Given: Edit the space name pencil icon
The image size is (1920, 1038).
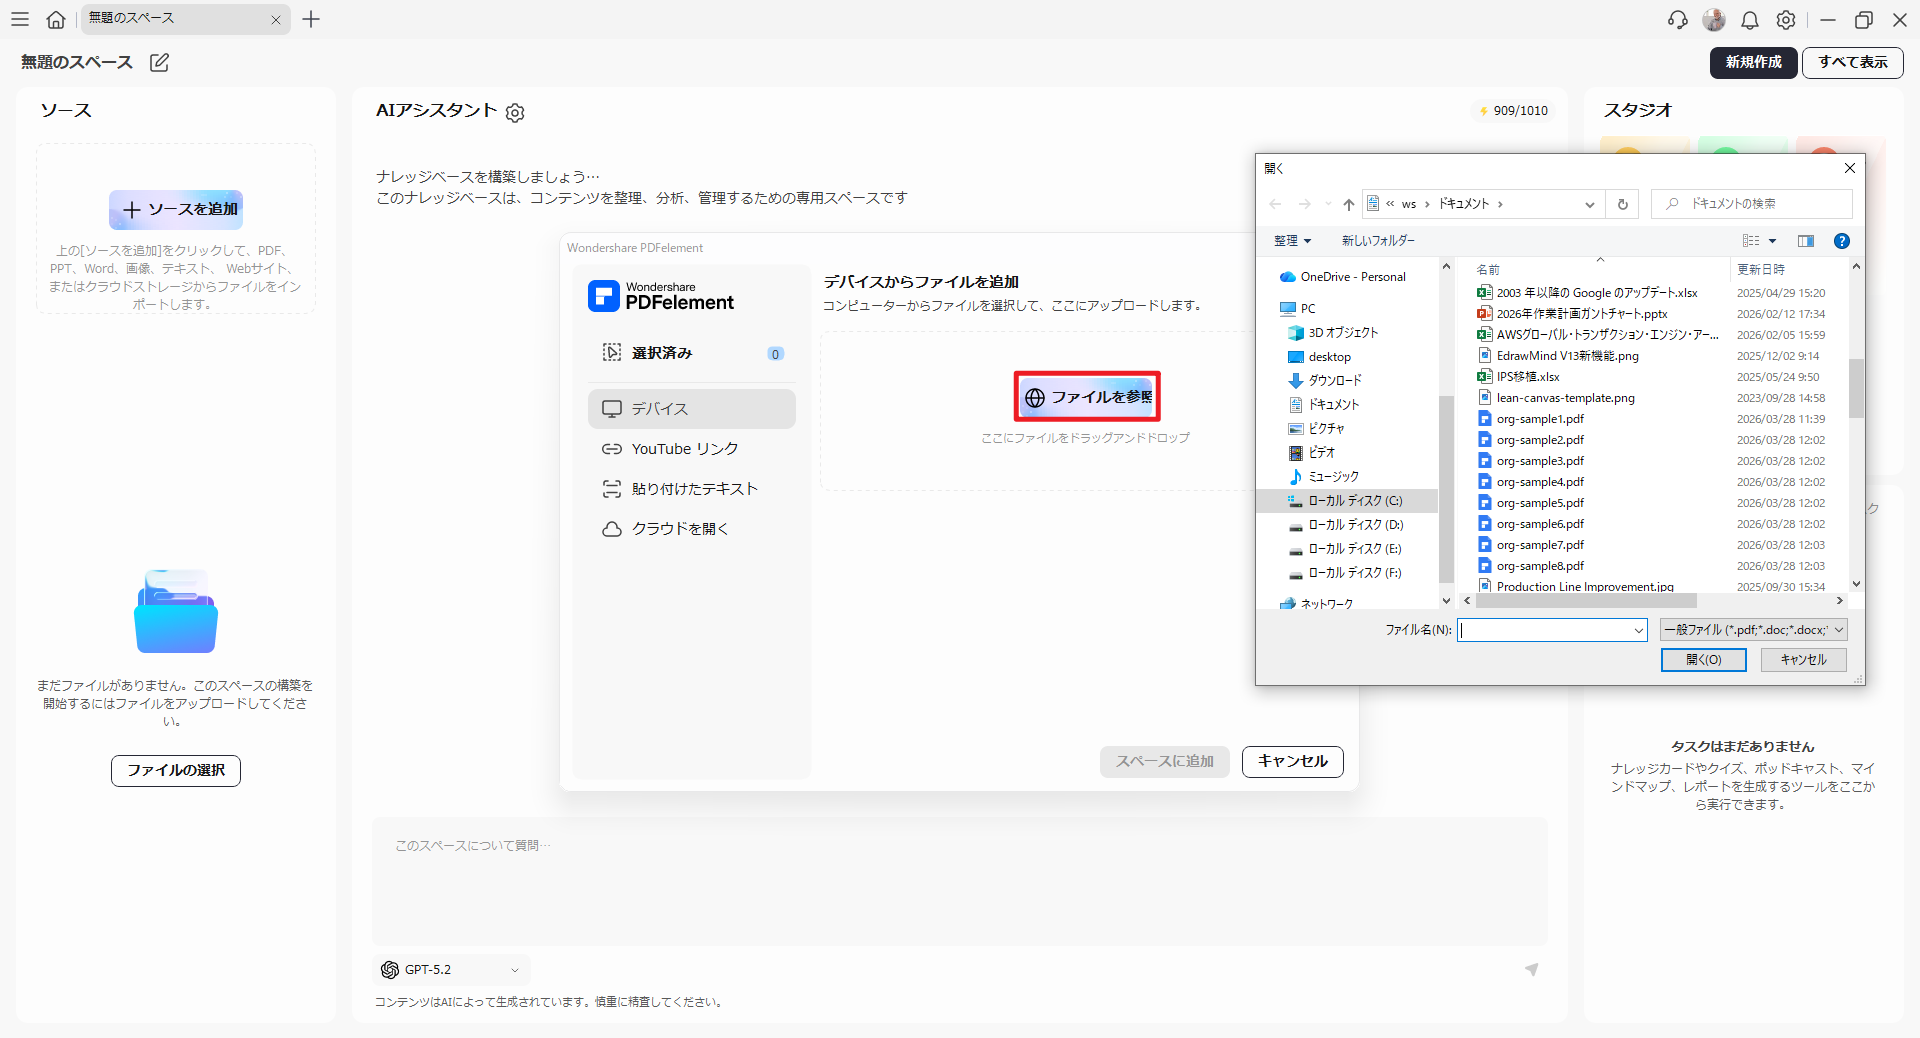Looking at the screenshot, I should [x=159, y=63].
